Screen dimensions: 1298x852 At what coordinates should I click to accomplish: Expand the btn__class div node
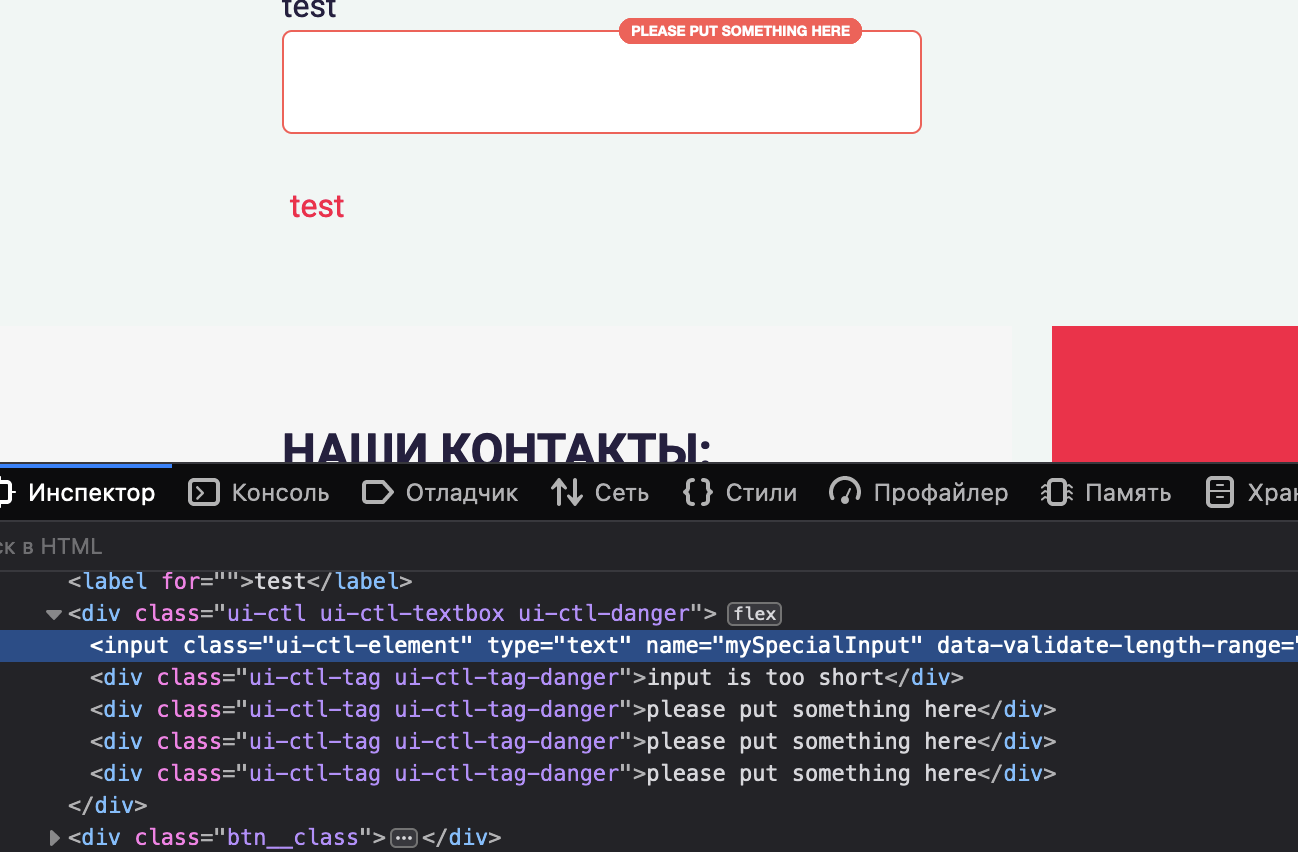click(x=55, y=838)
